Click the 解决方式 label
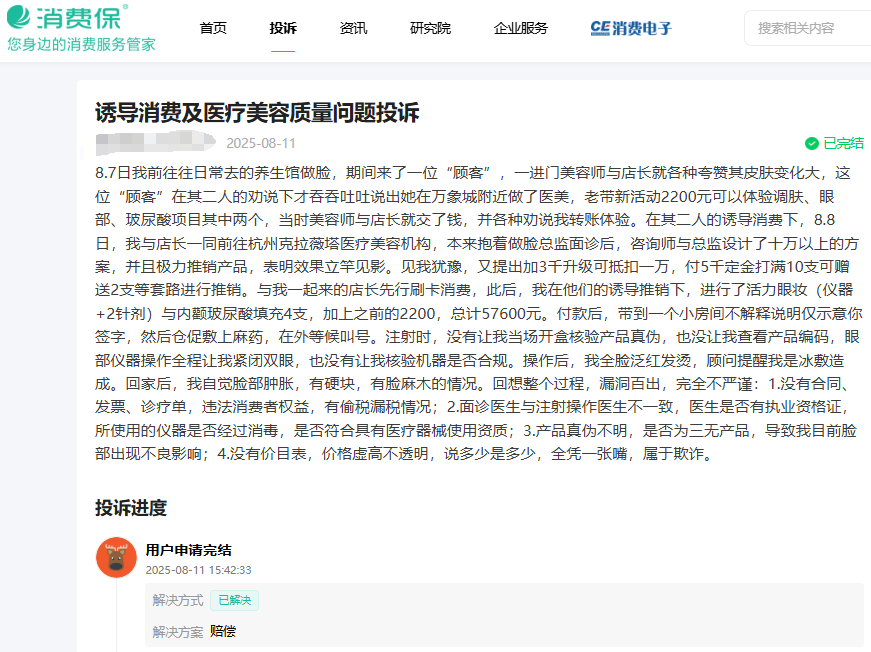871x652 pixels. (x=178, y=600)
